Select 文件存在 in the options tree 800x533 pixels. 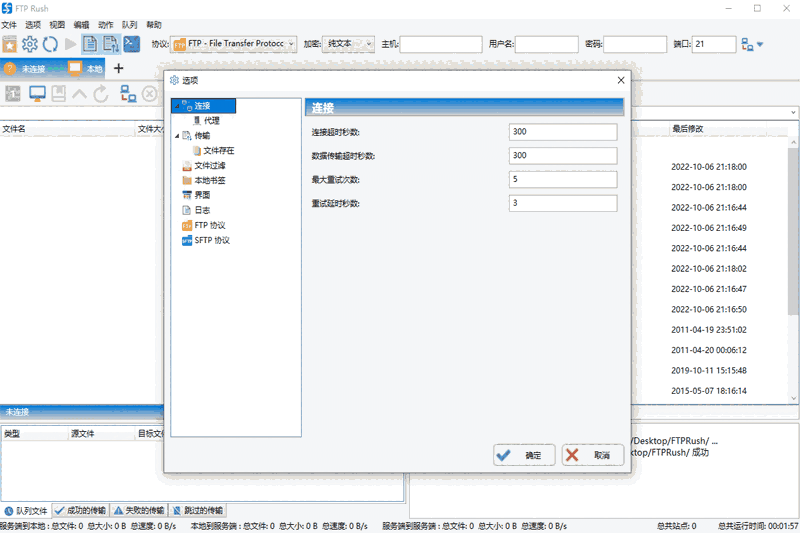pyautogui.click(x=219, y=150)
